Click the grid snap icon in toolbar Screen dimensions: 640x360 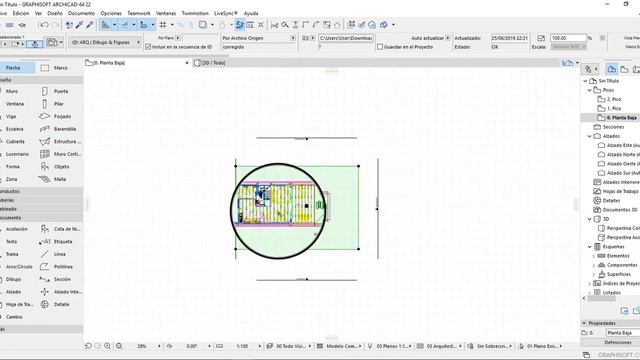point(163,25)
